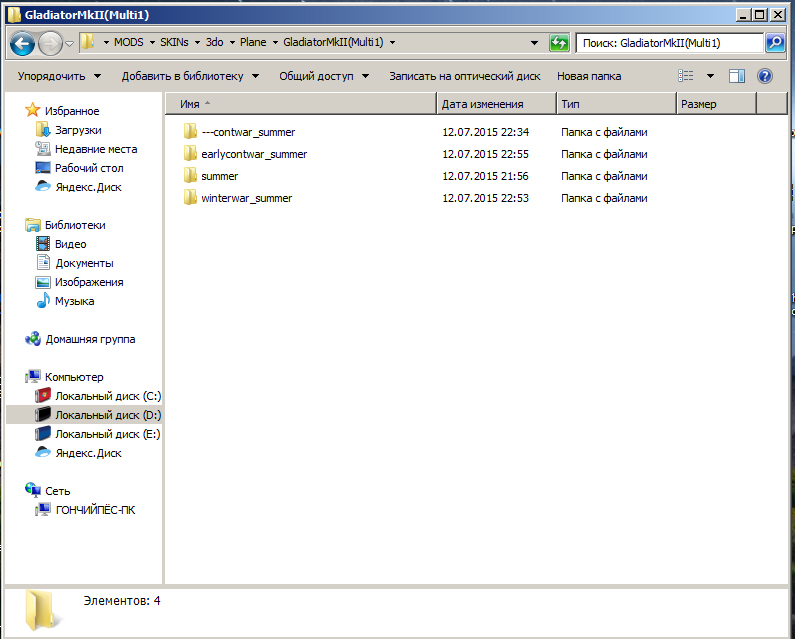
Task: Open the Видео library
Action: coord(70,244)
